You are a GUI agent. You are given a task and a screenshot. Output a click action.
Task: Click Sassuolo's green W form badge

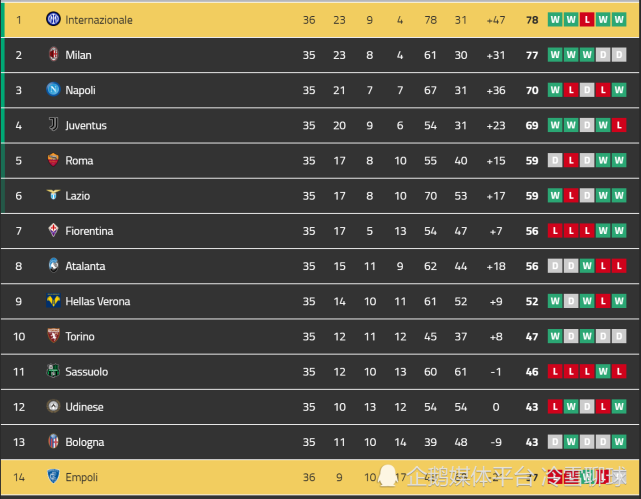pyautogui.click(x=603, y=371)
